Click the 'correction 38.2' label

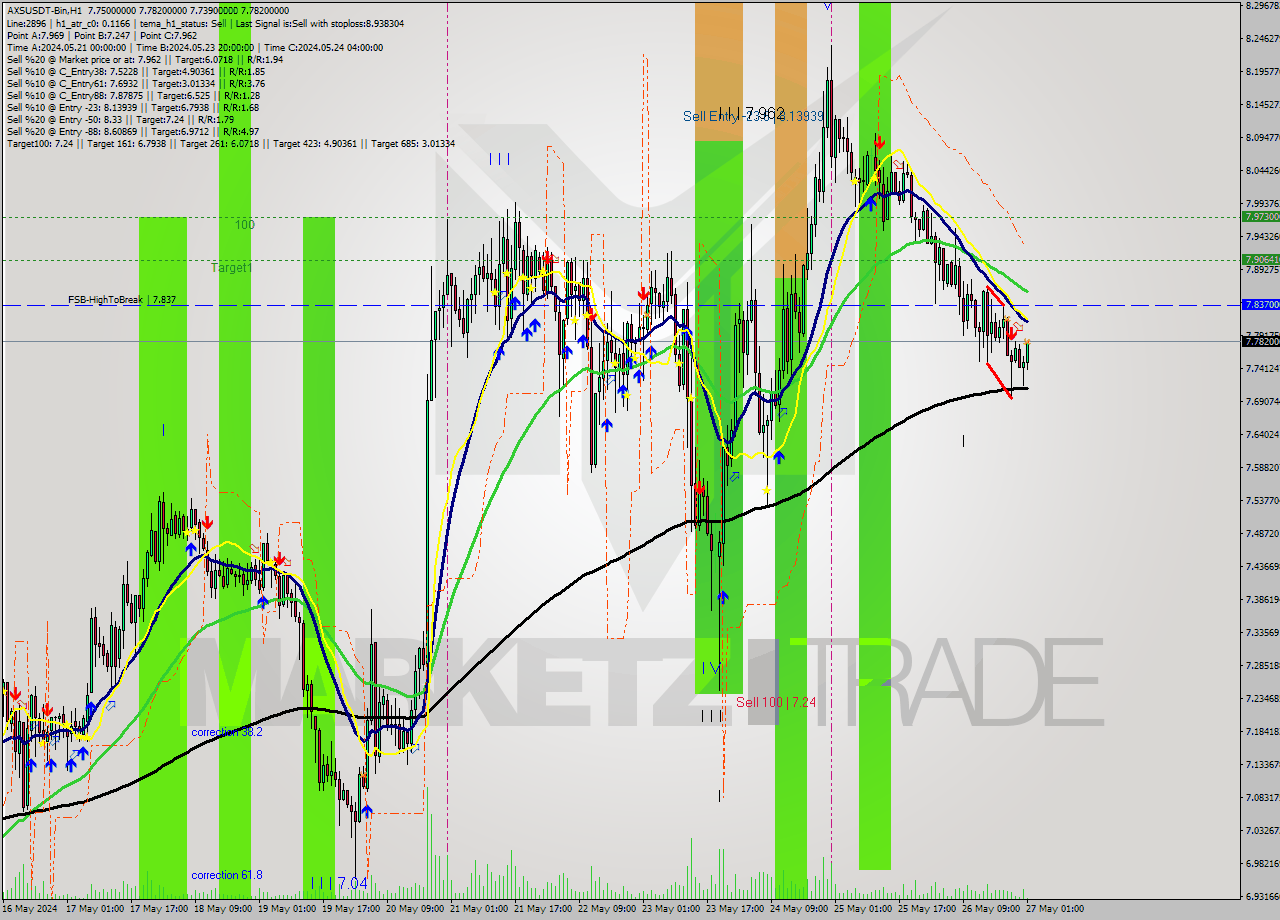pyautogui.click(x=227, y=732)
